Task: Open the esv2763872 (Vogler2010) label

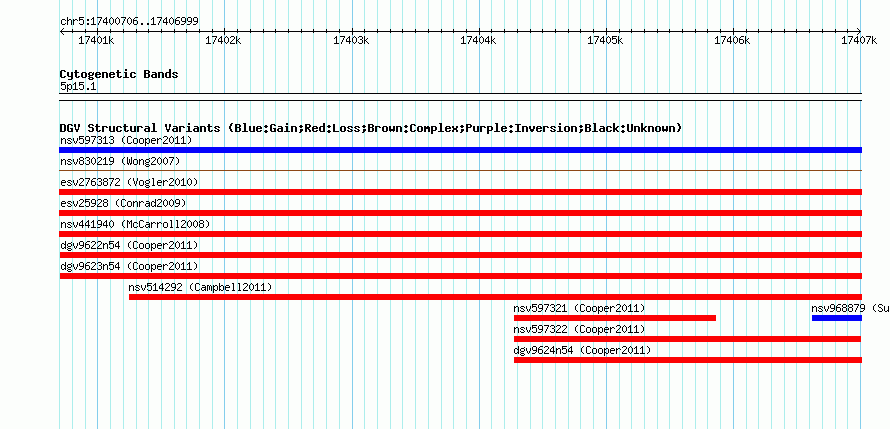Action: [x=129, y=182]
